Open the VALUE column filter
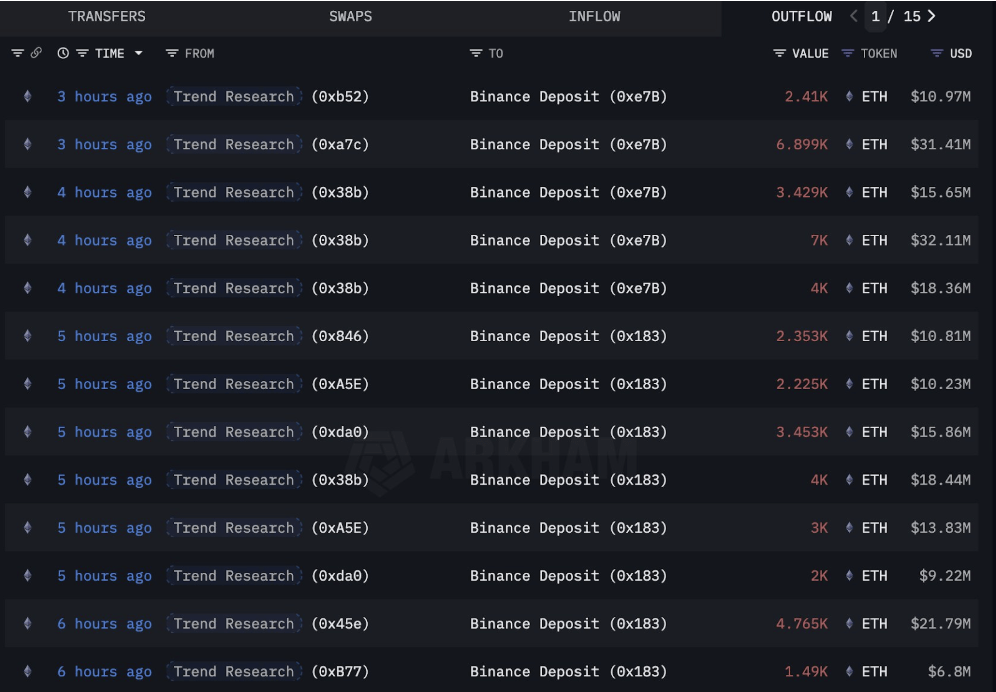 click(779, 54)
